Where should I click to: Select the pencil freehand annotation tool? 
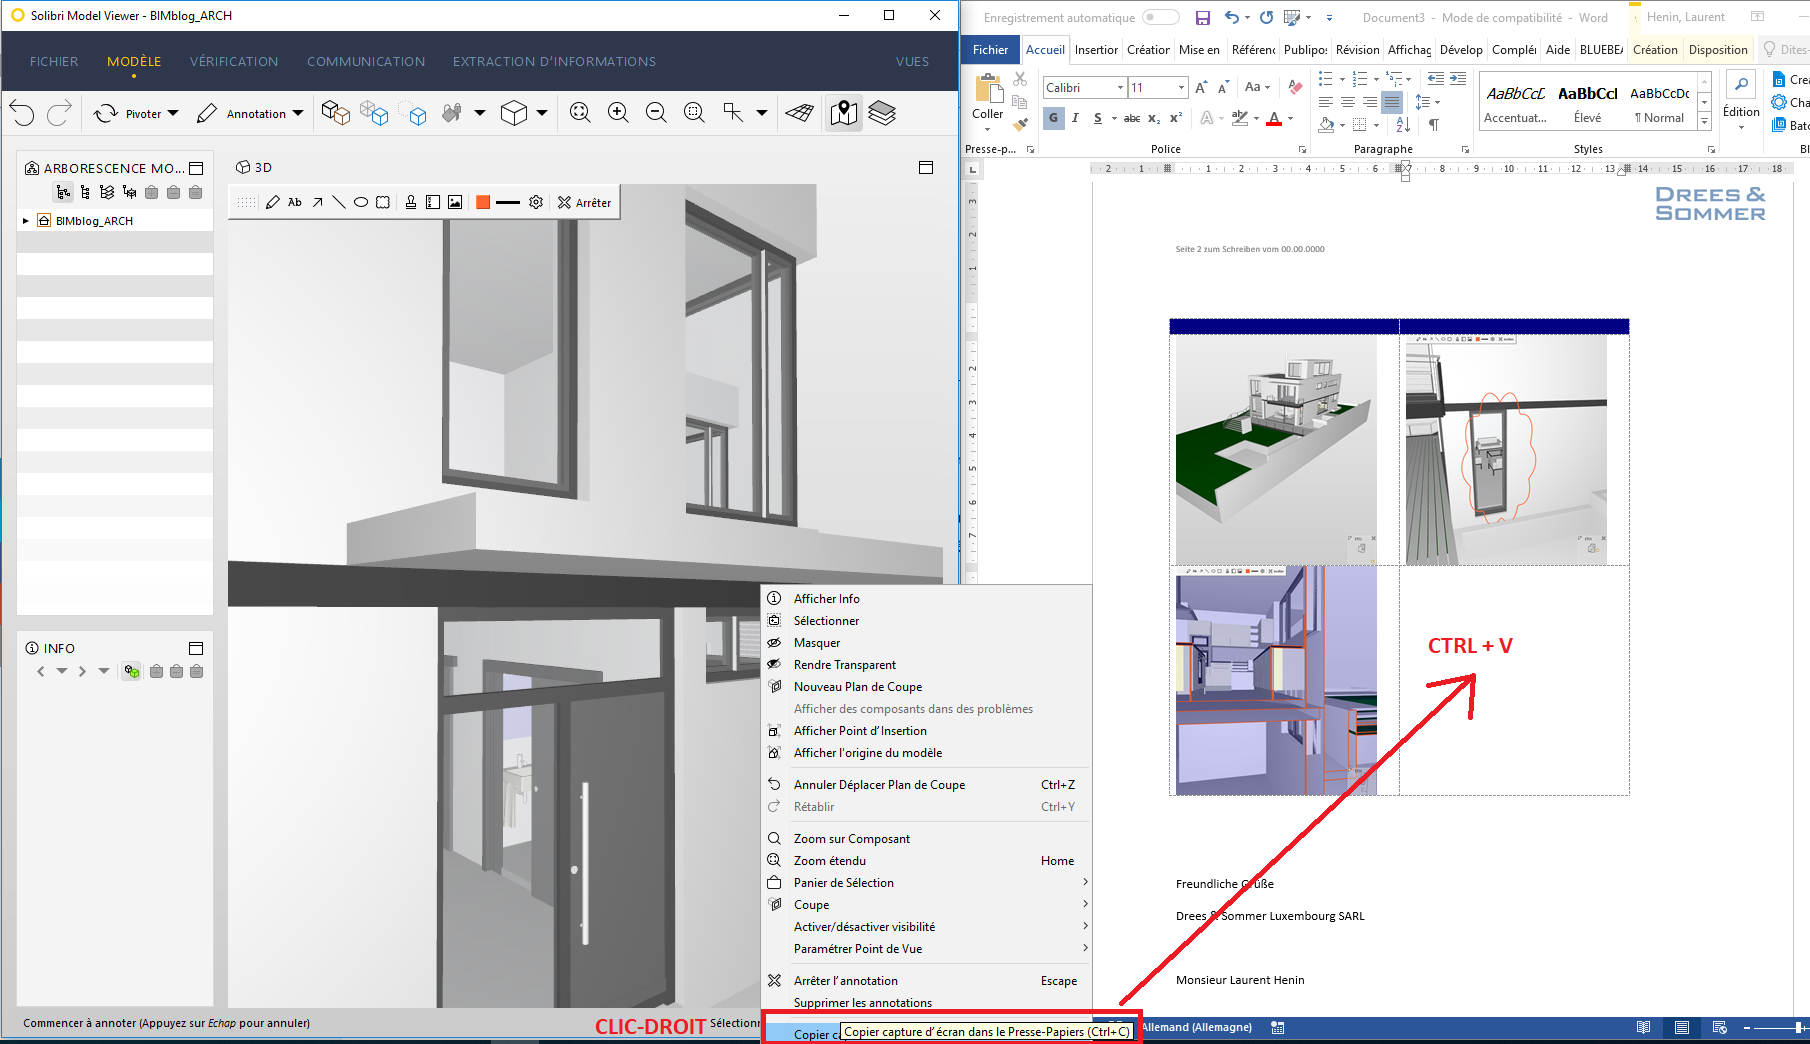tap(272, 202)
